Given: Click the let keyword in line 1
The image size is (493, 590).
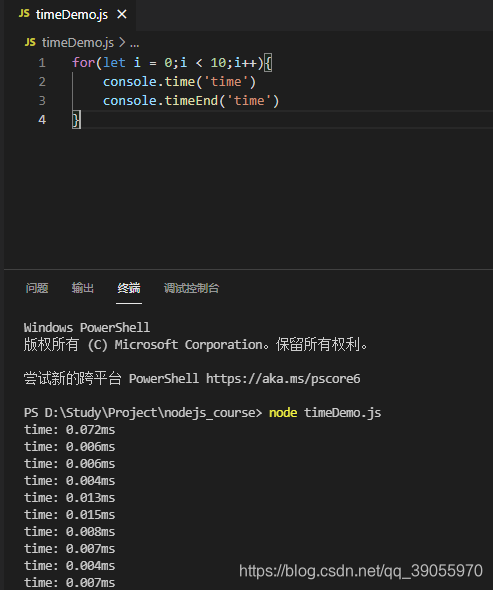Looking at the screenshot, I should coord(114,62).
